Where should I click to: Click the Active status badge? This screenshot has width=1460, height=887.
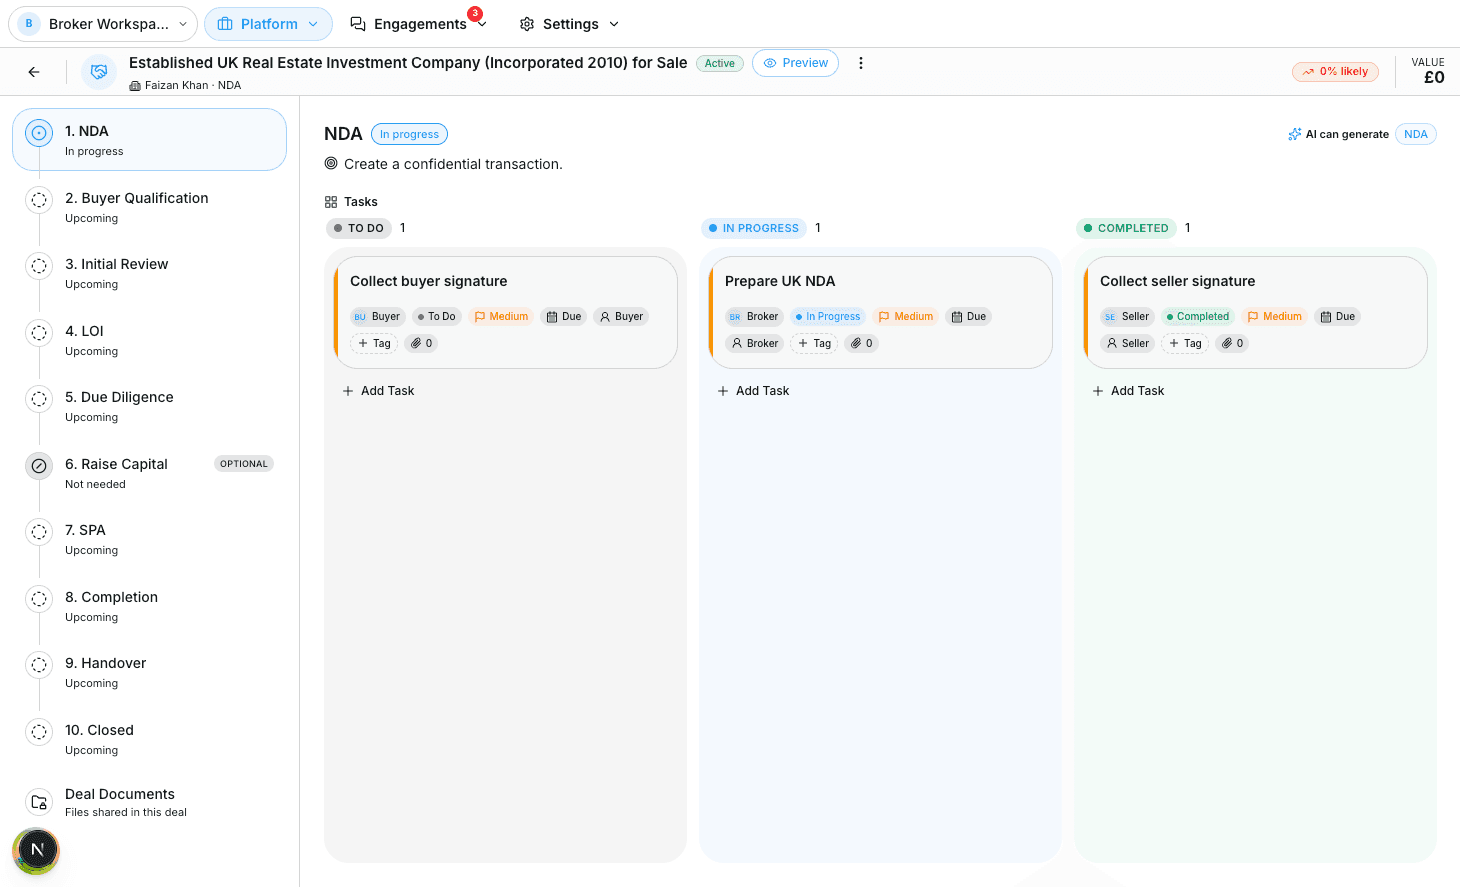tap(719, 63)
